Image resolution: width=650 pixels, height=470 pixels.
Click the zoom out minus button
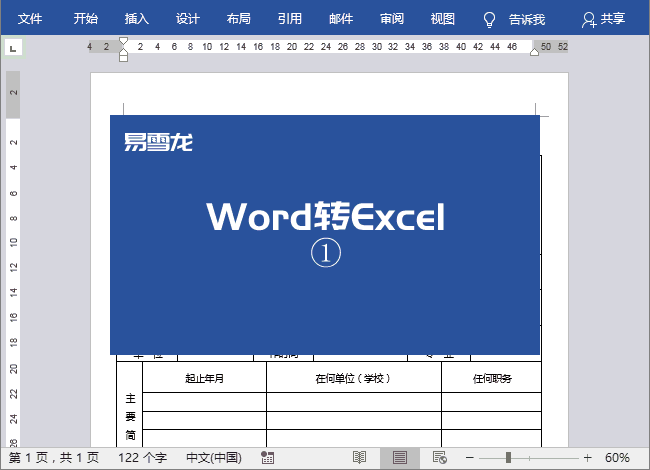[470, 458]
